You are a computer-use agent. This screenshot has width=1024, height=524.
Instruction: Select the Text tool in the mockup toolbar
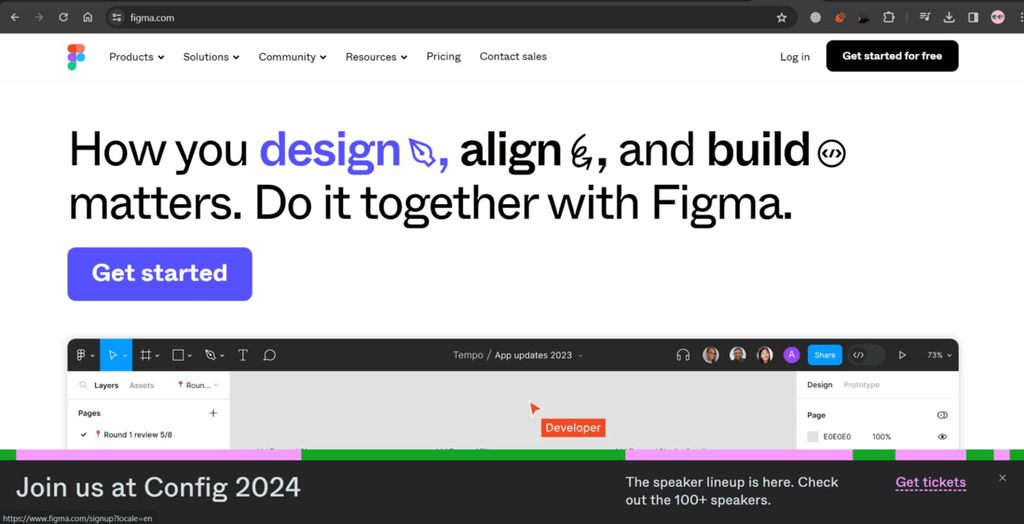242,355
